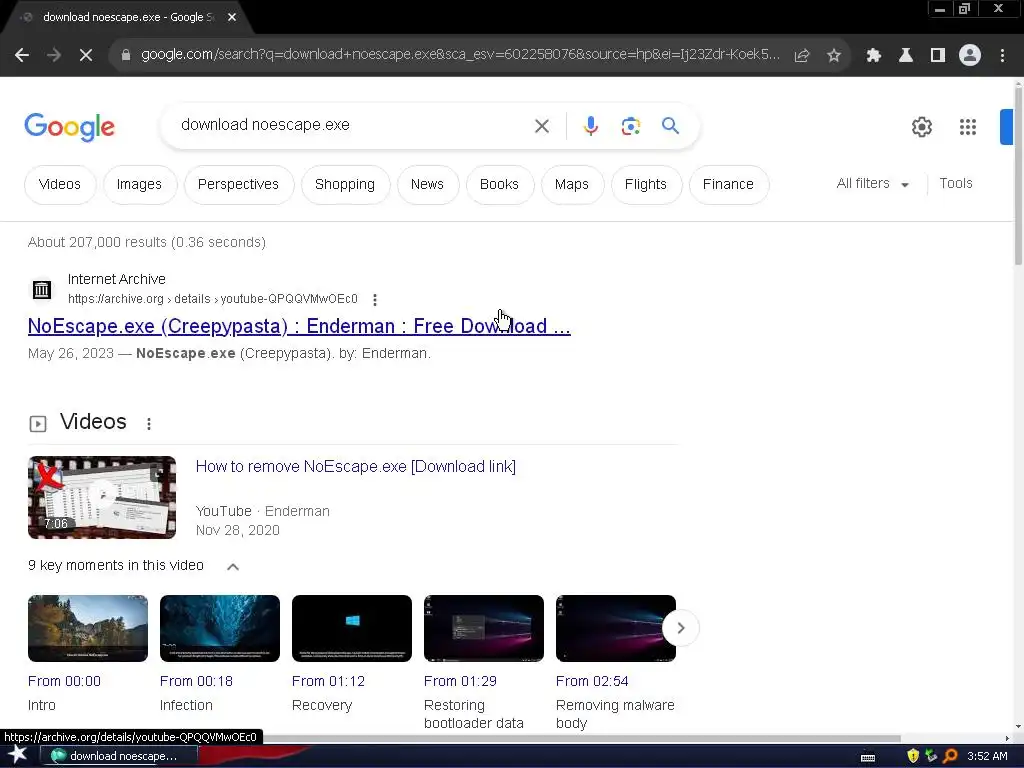Play the 7:06 video thumbnail
The height and width of the screenshot is (768, 1024).
click(x=102, y=497)
